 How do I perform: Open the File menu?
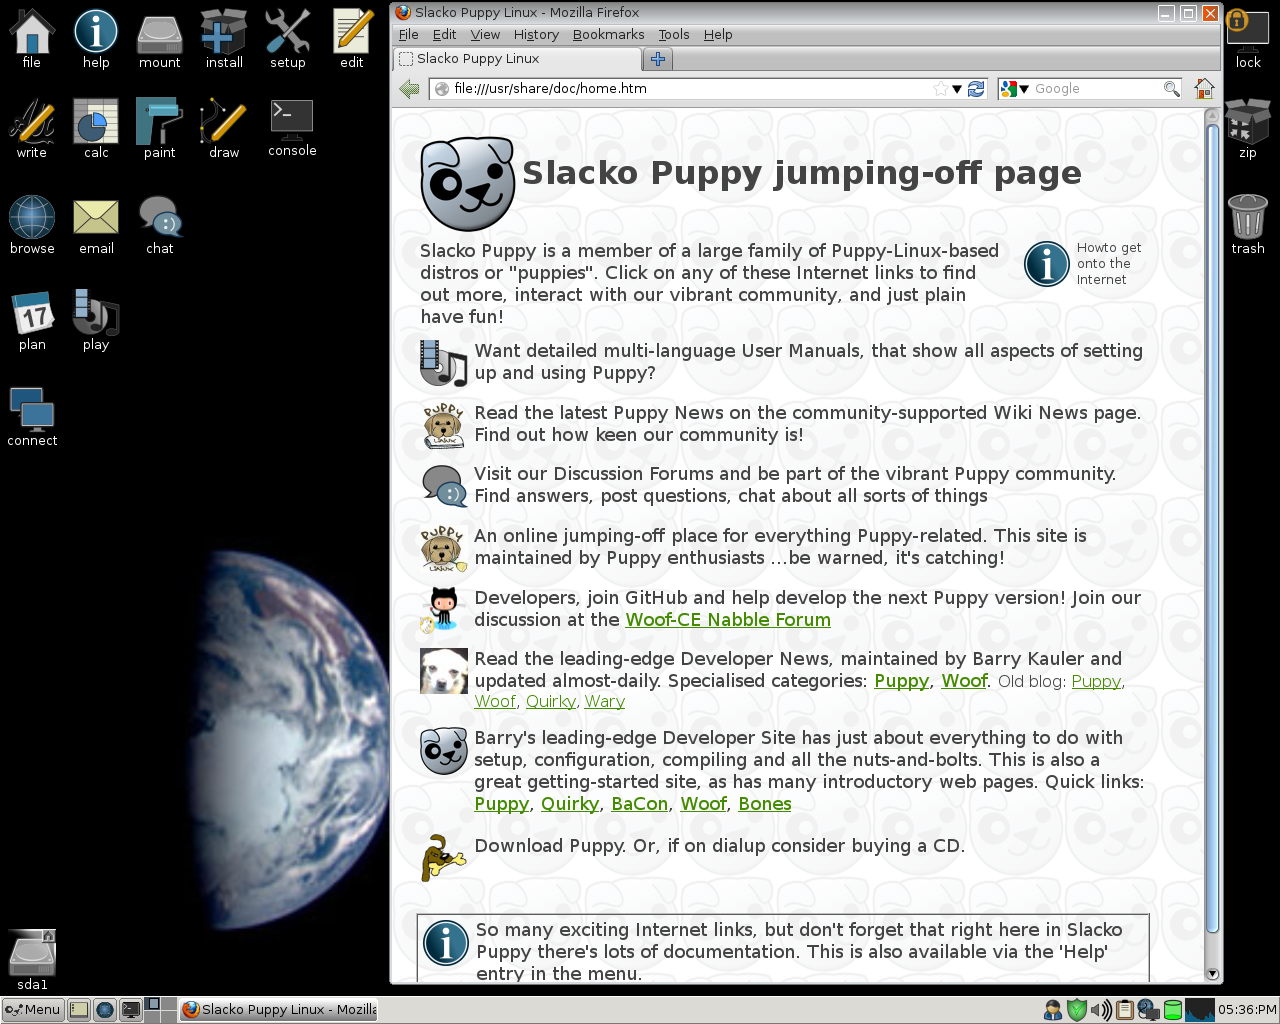point(408,34)
